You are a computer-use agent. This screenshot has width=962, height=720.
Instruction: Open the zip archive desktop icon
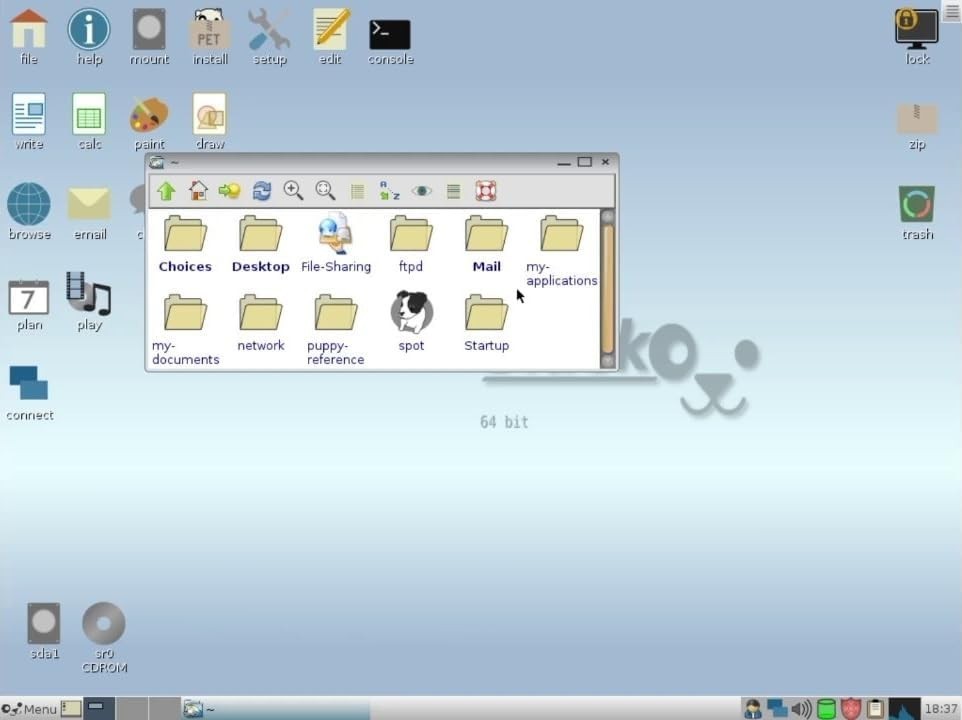917,127
